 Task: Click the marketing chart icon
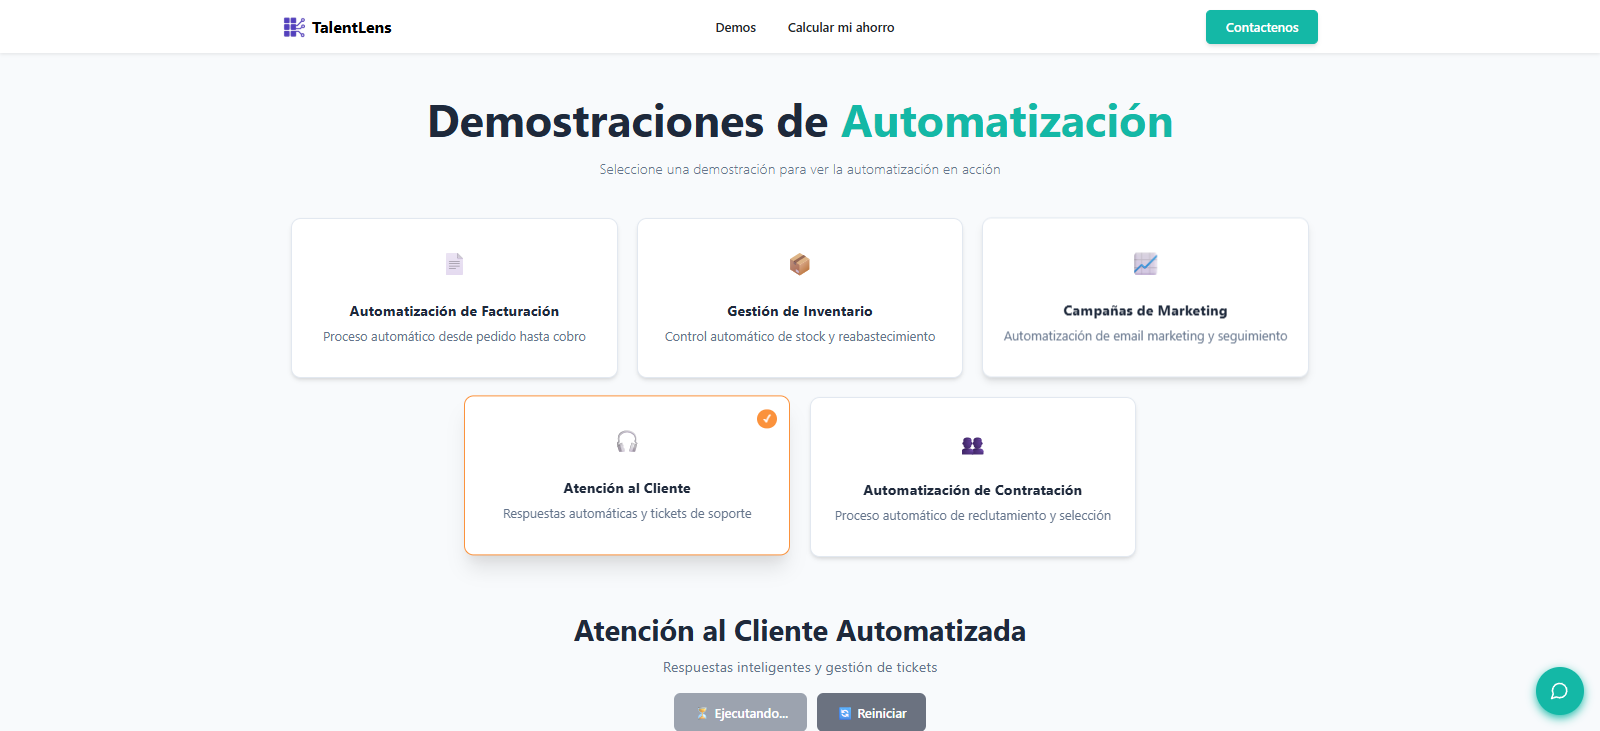click(x=1145, y=264)
